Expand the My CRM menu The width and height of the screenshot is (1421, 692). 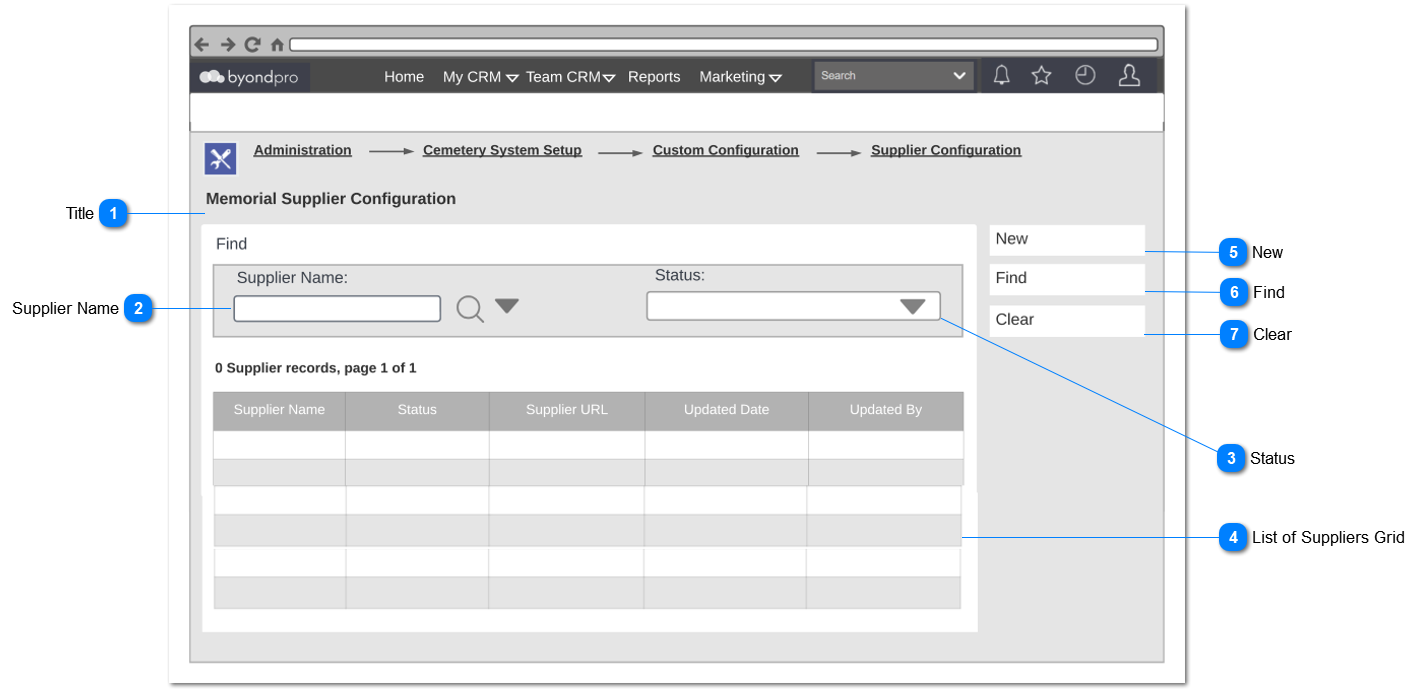480,77
